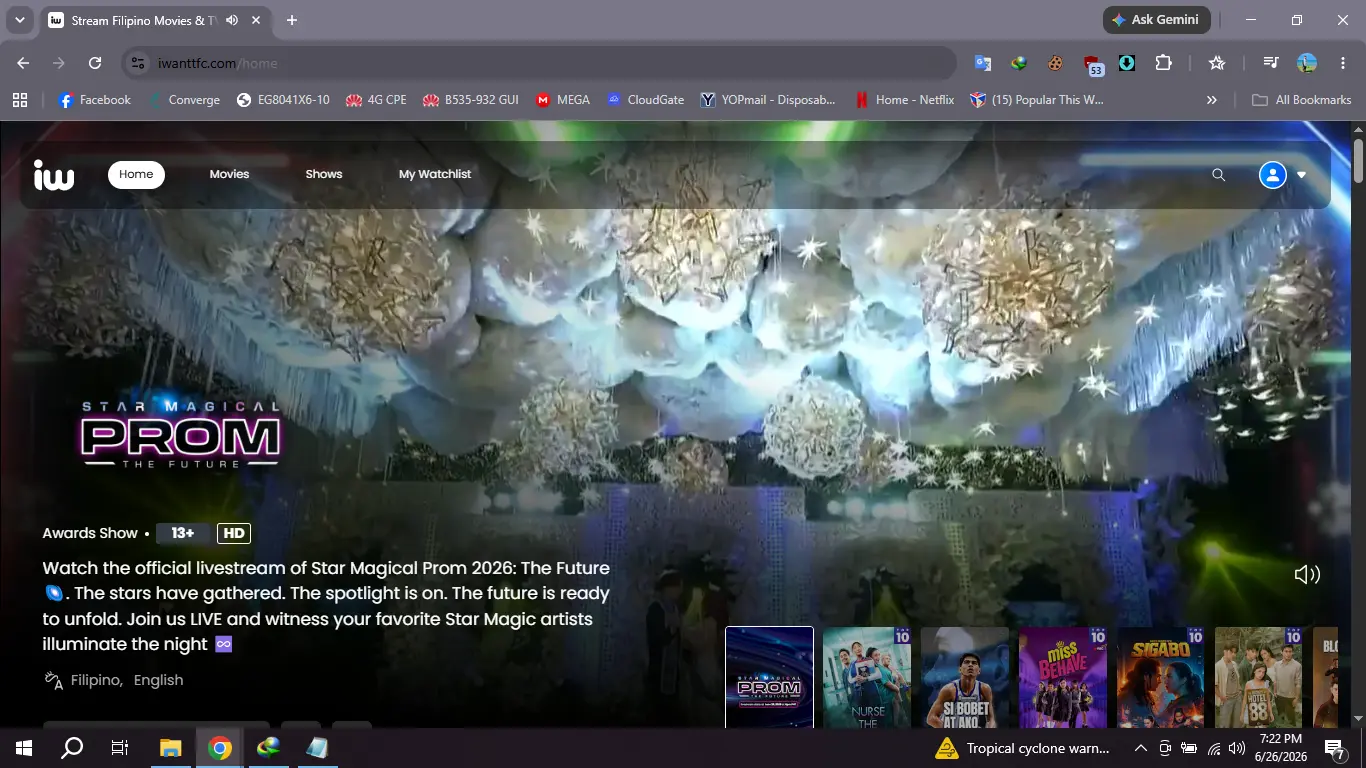The width and height of the screenshot is (1366, 768).
Task: Open the Facebook bookmark
Action: [x=95, y=100]
